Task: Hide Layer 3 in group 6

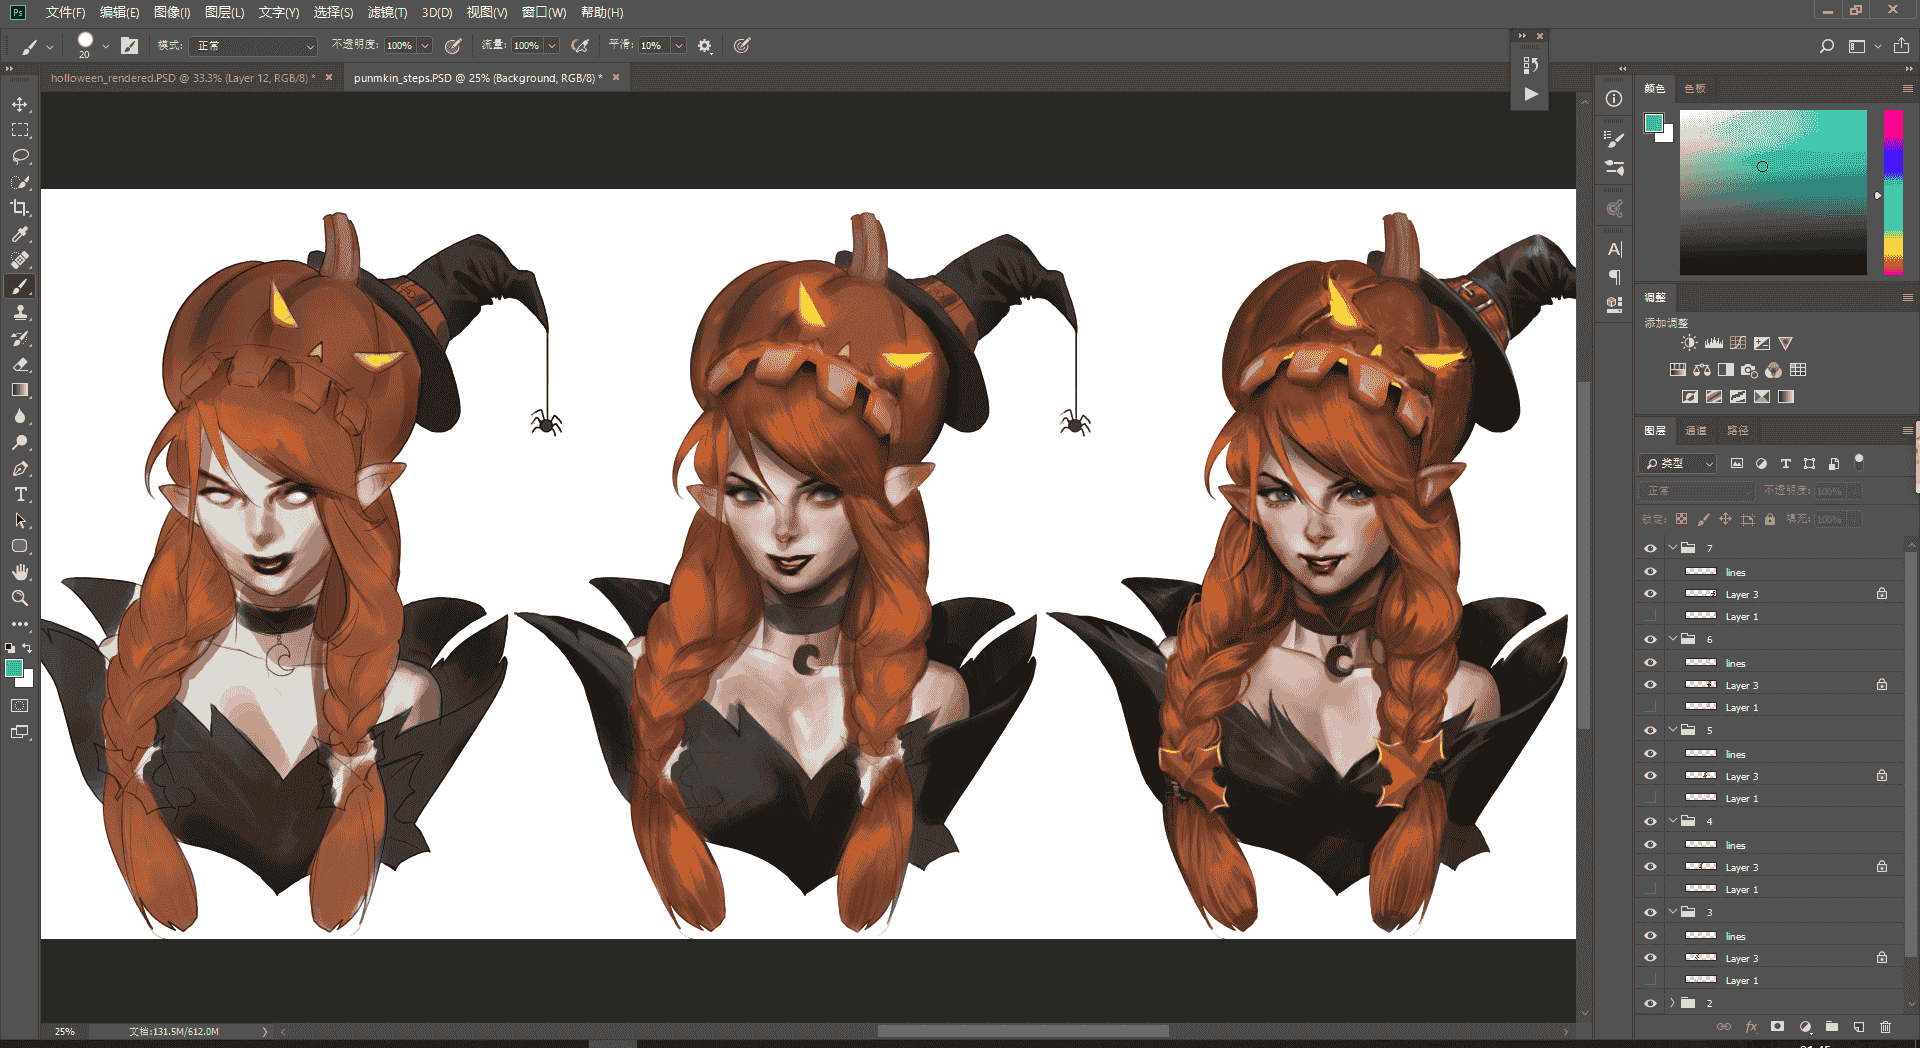Action: (x=1650, y=685)
